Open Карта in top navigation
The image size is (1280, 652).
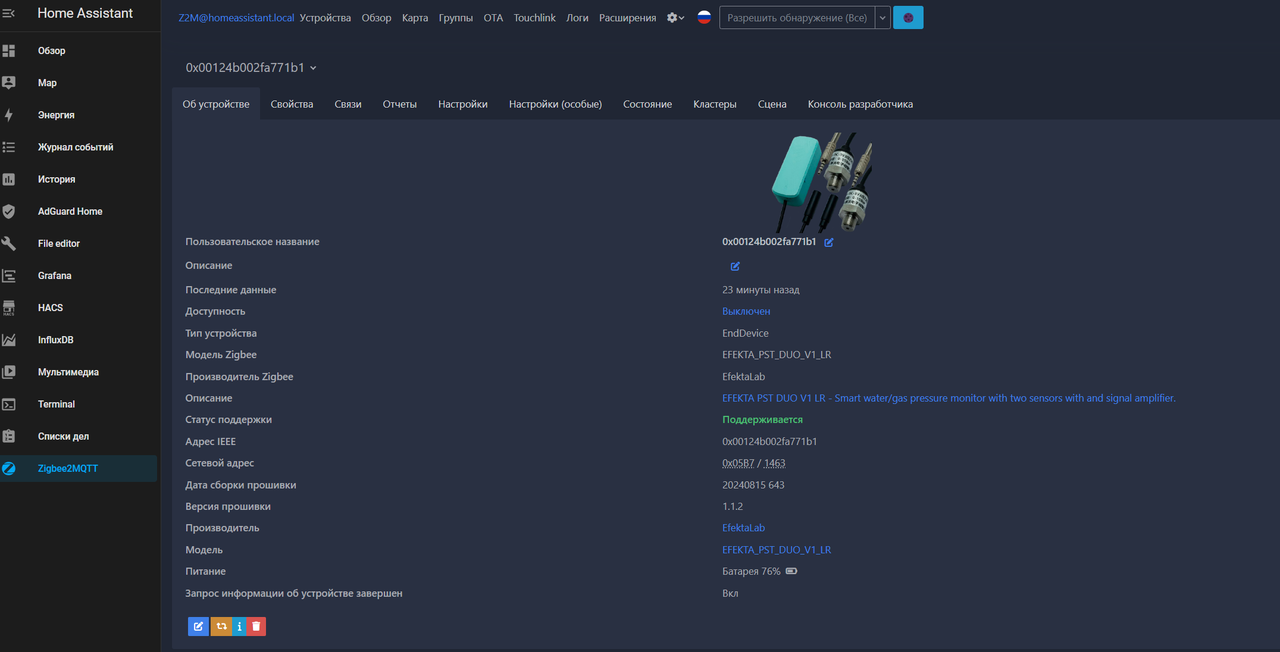(415, 18)
